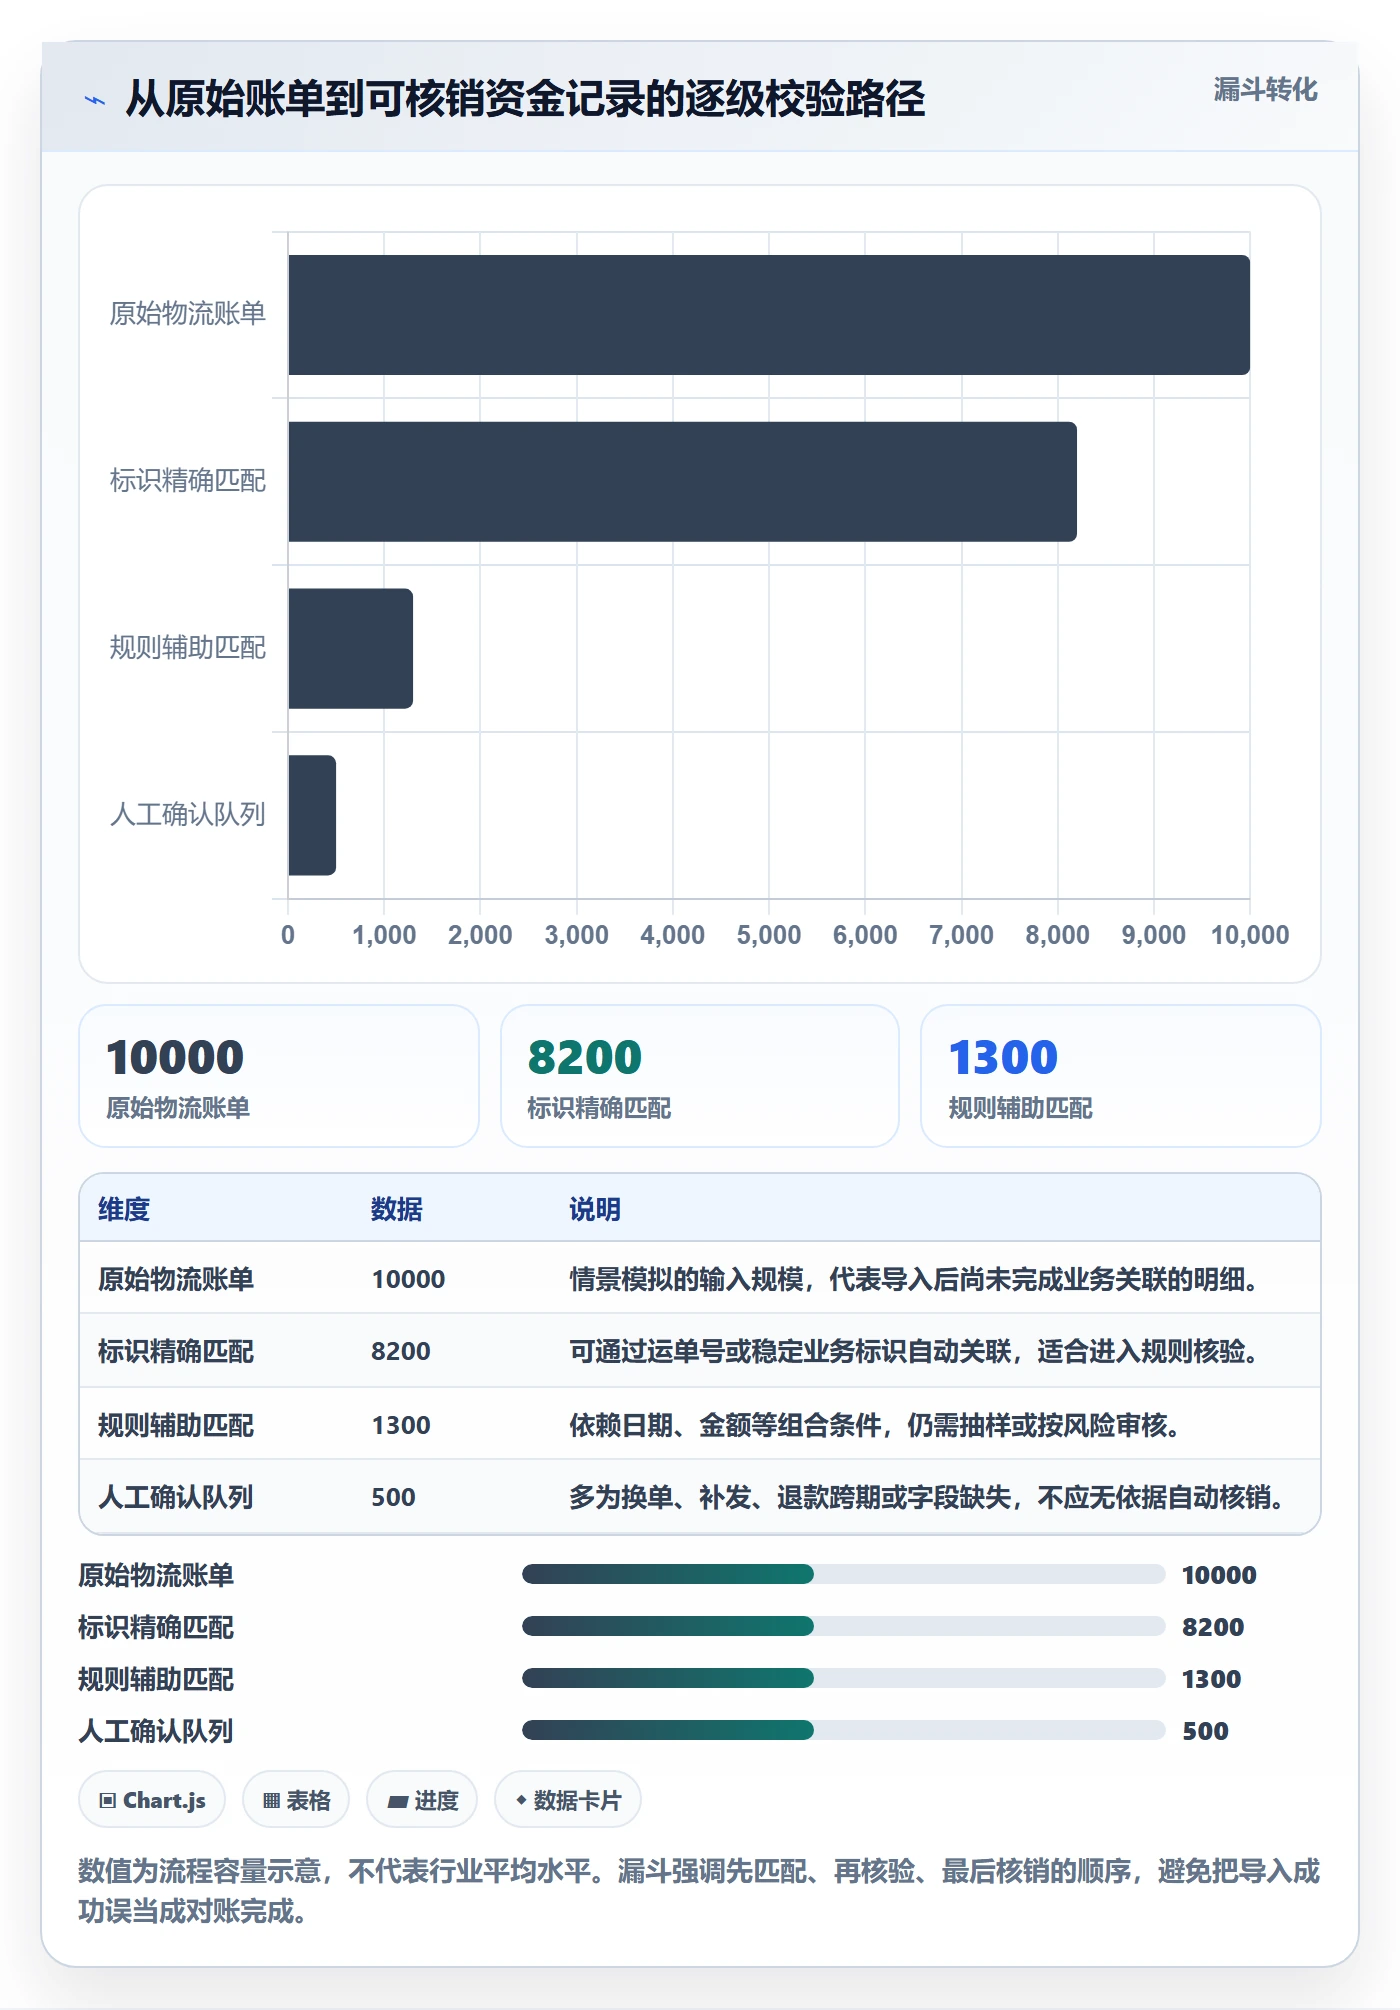
Task: Click the progress bar for 人工确认队列
Action: coord(843,1731)
